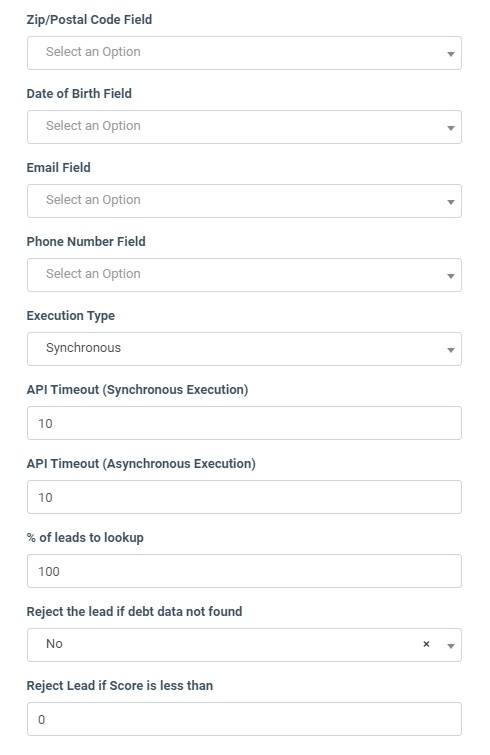
Task: Open the Execution Type Synchronous dropdown
Action: click(244, 349)
